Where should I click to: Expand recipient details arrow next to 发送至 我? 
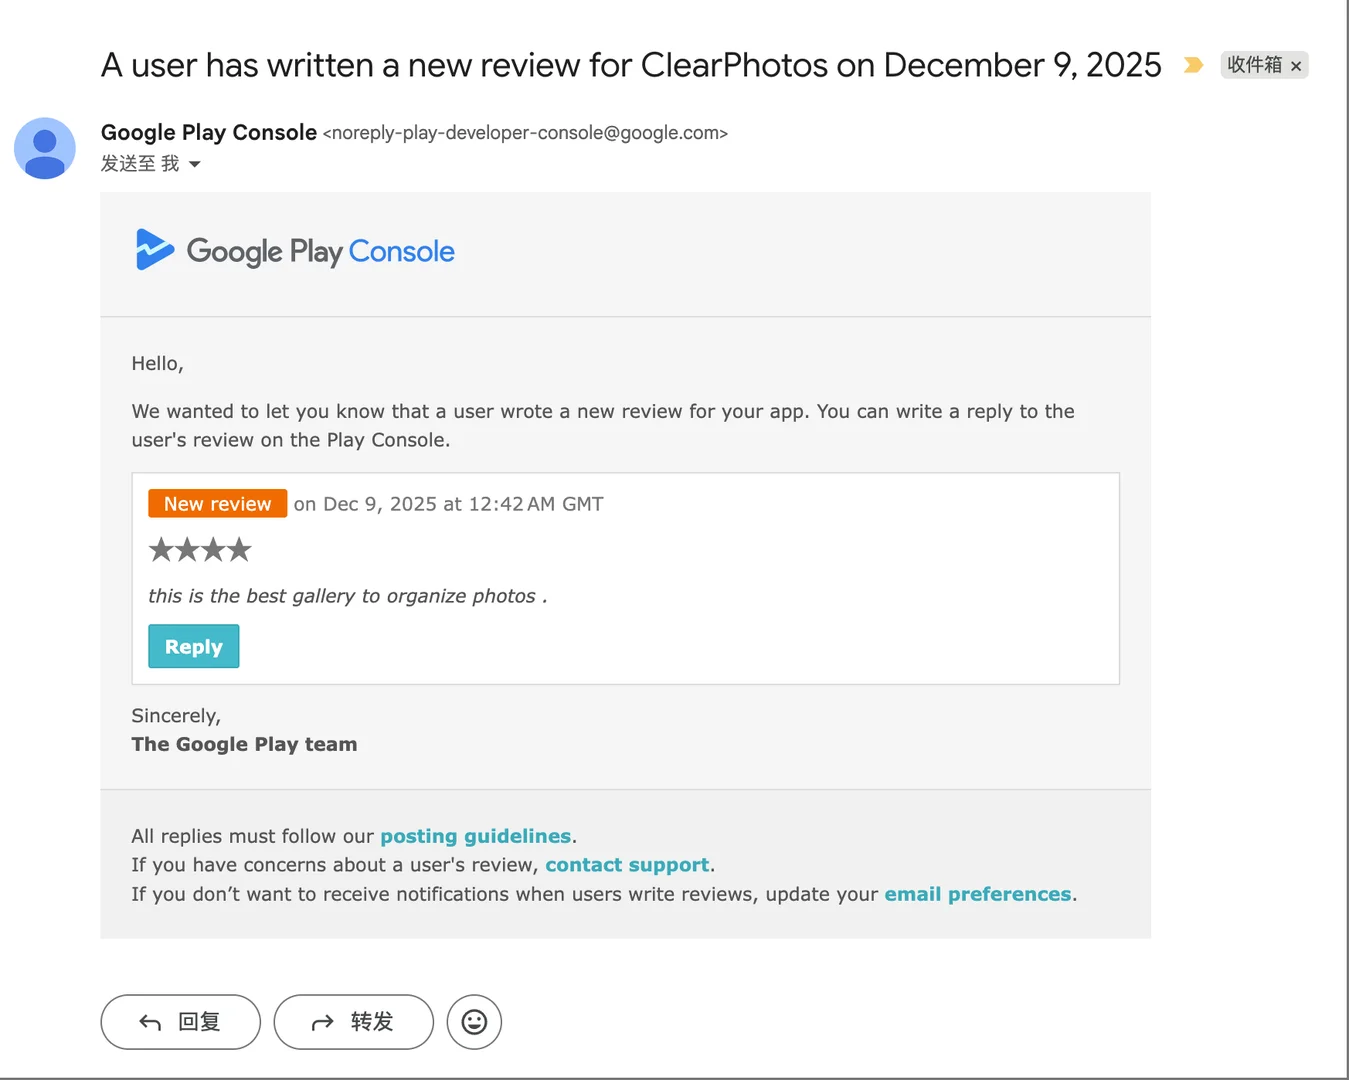[195, 164]
